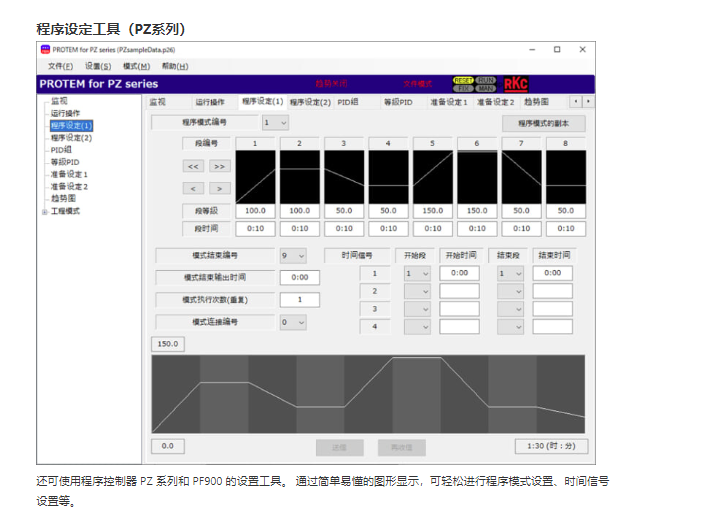Edit segment 5 level value 150.0
702x520 pixels.
[432, 211]
